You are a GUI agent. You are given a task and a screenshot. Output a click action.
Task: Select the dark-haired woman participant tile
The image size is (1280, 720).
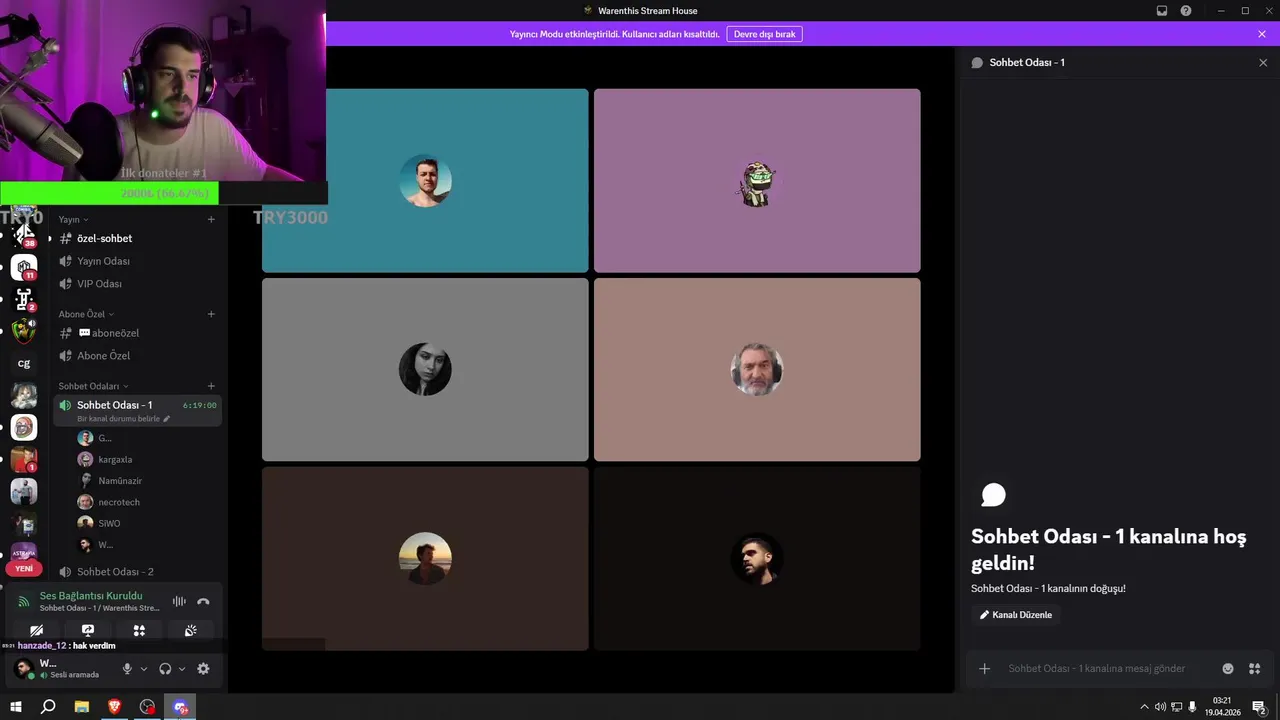coord(425,369)
